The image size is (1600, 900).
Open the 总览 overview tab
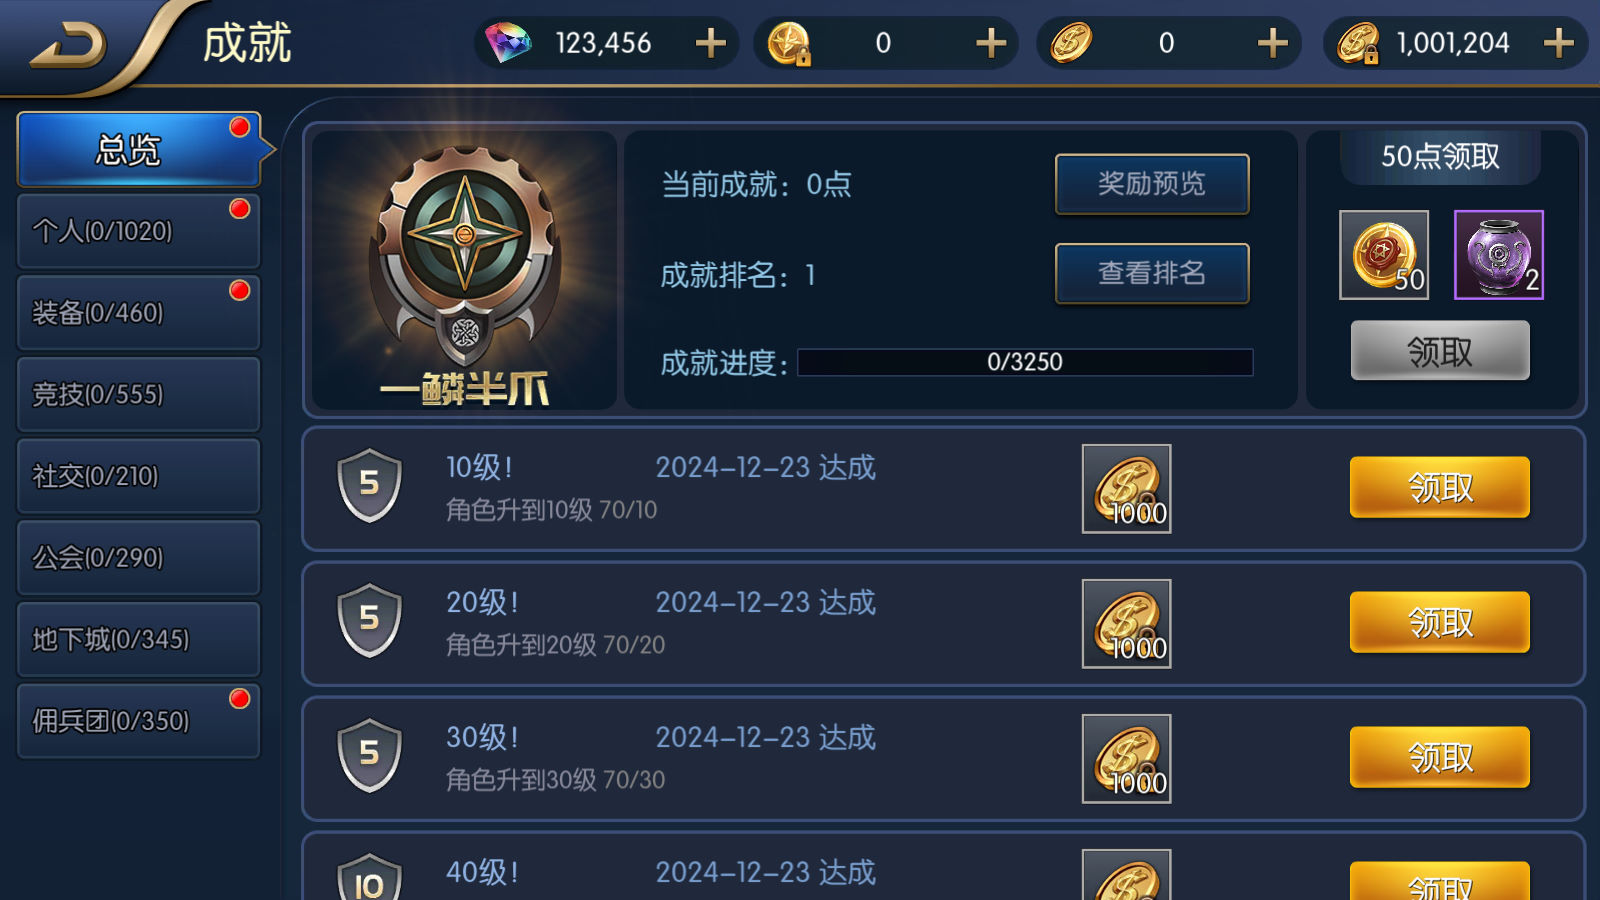click(x=139, y=150)
